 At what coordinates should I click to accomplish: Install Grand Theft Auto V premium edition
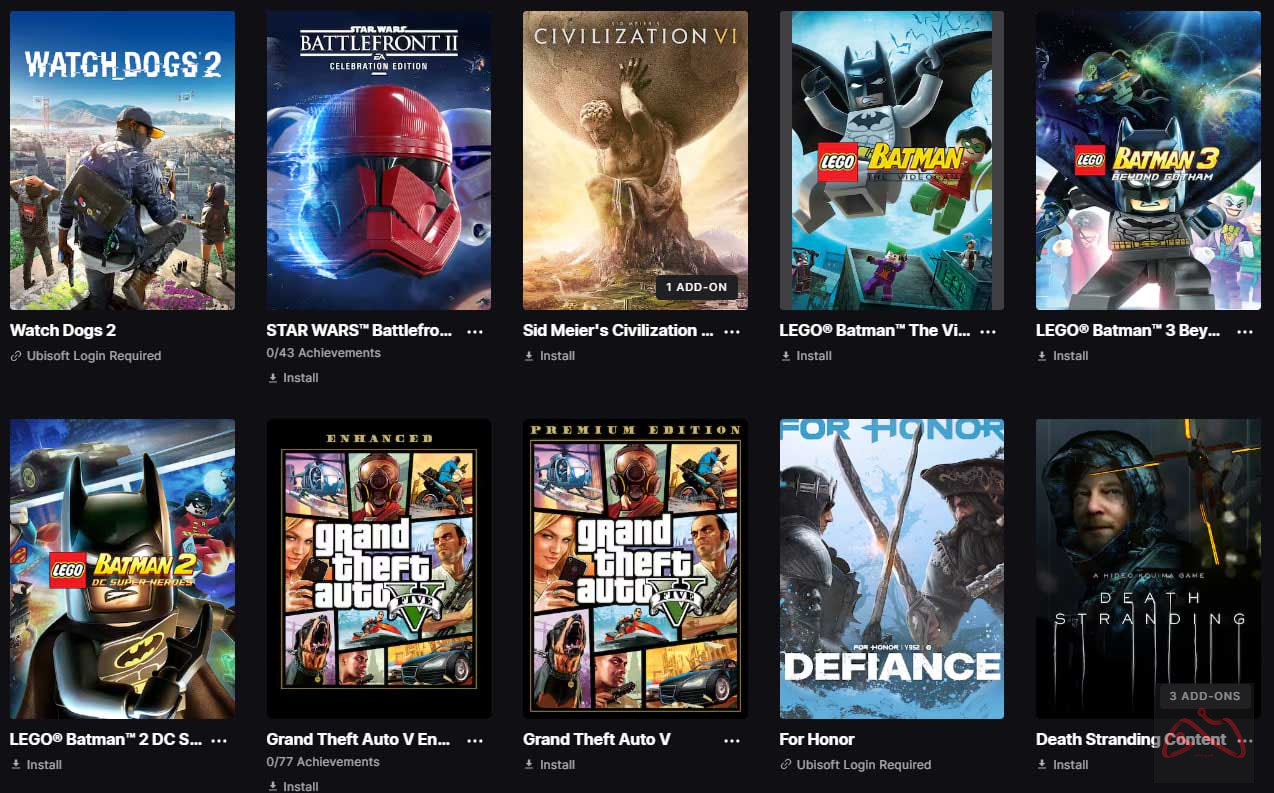(549, 765)
